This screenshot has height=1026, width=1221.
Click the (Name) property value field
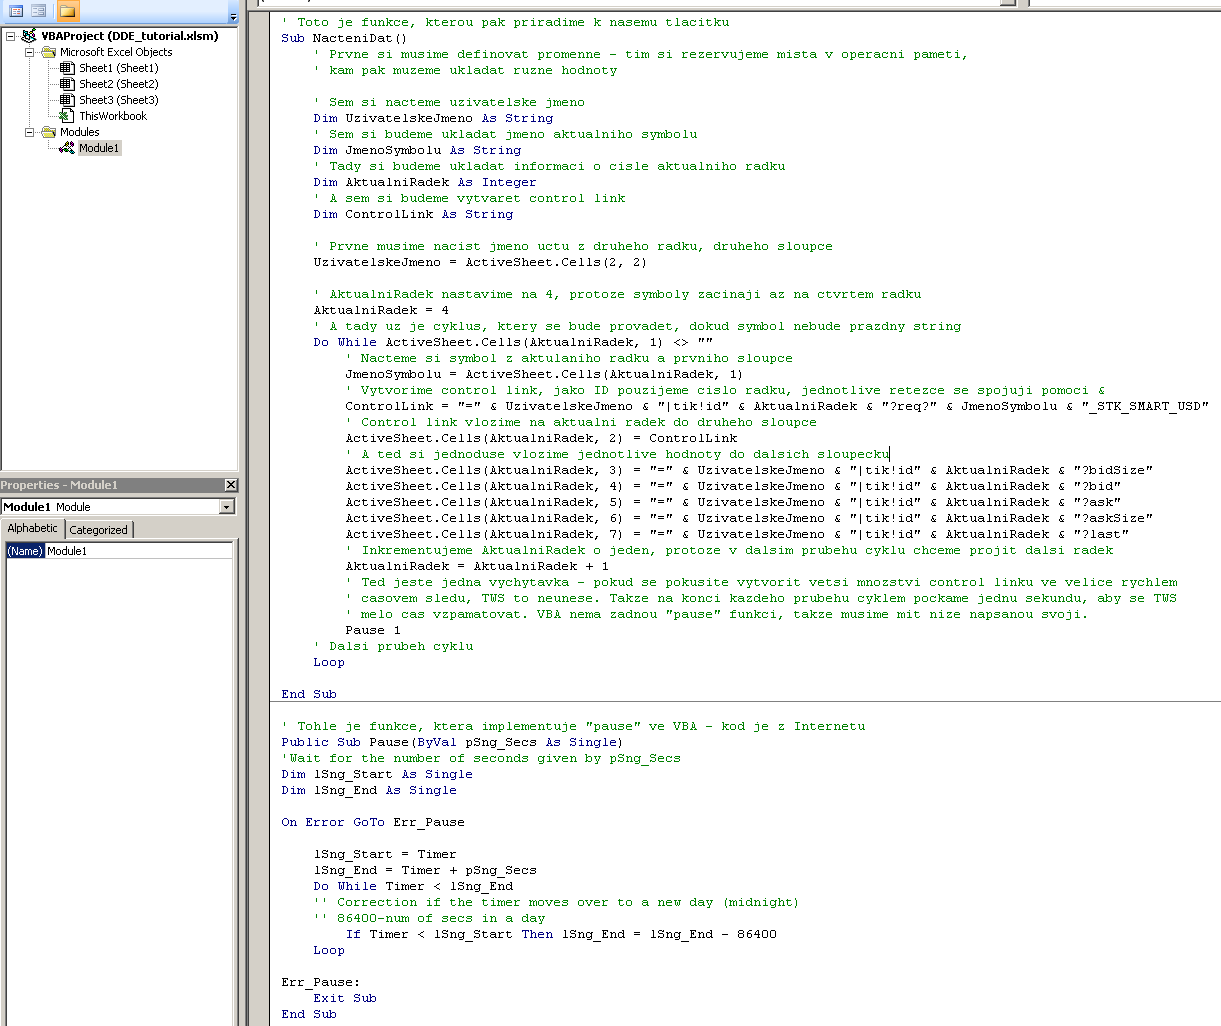pos(138,551)
